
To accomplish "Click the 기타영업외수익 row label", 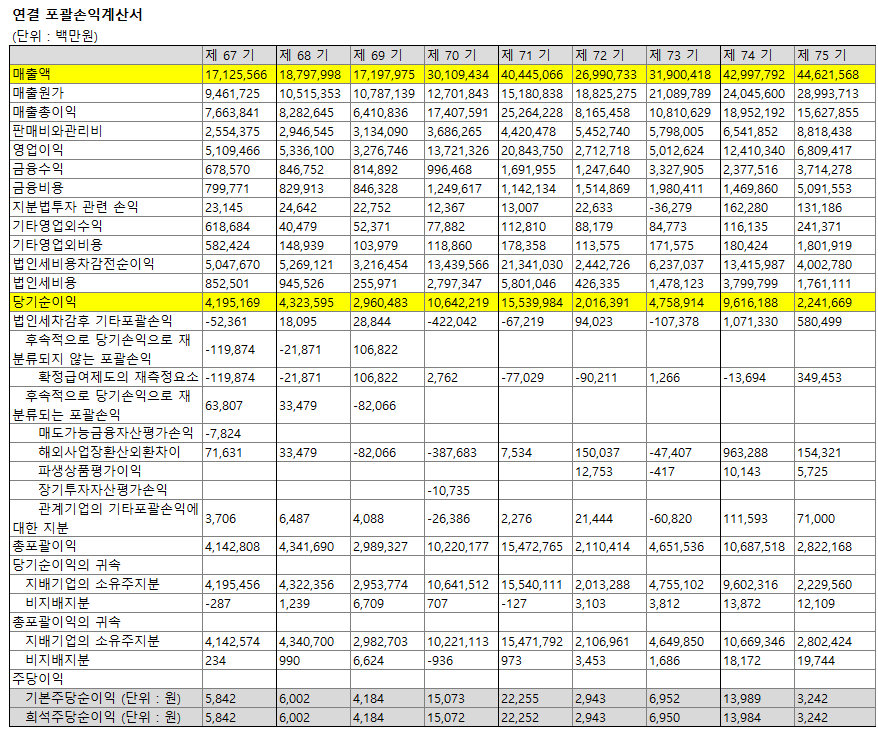I will click(x=57, y=226).
